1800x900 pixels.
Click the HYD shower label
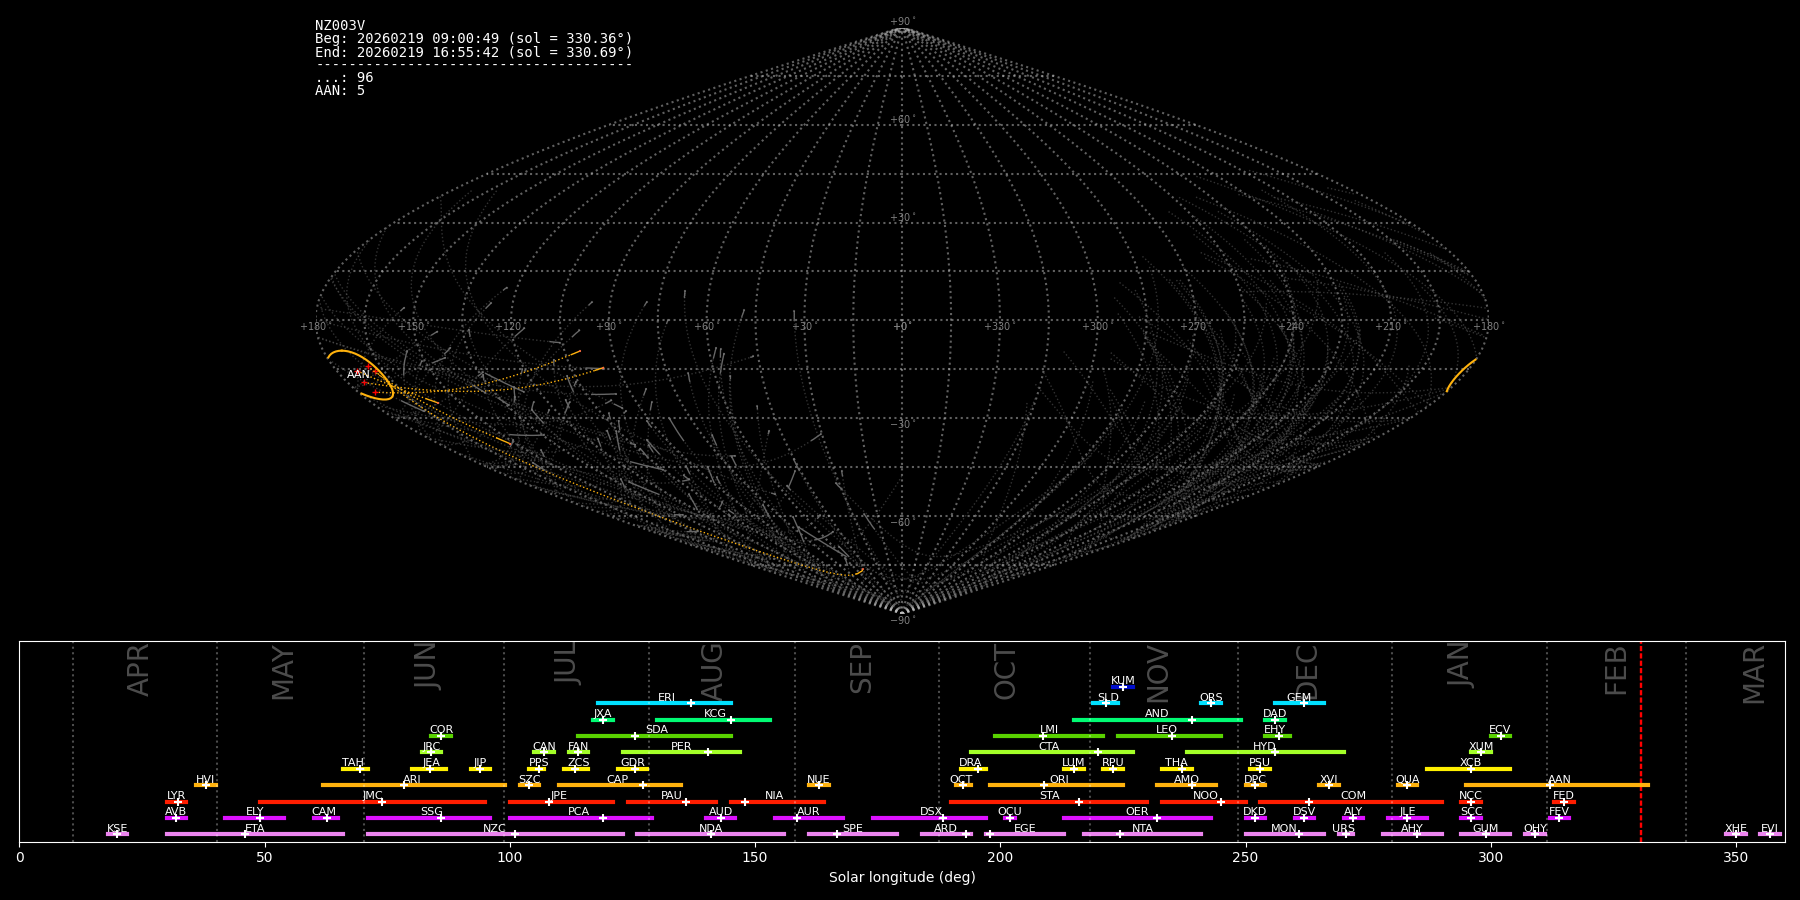(1265, 747)
